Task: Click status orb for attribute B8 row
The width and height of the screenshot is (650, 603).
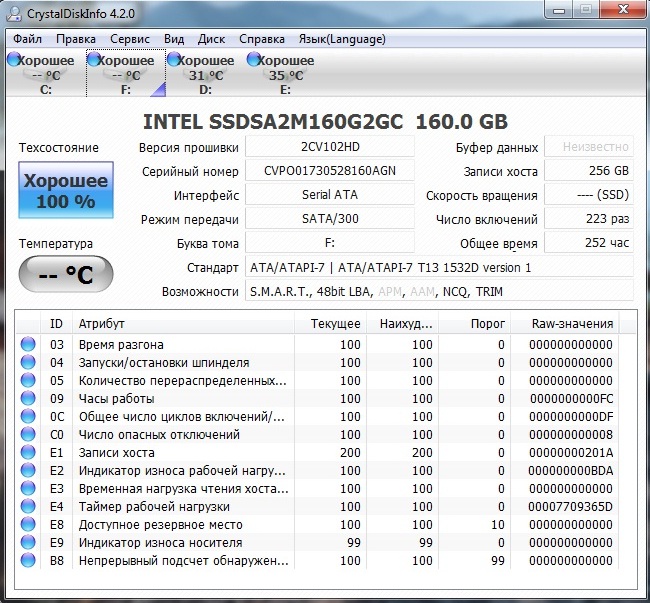Action: 28,560
